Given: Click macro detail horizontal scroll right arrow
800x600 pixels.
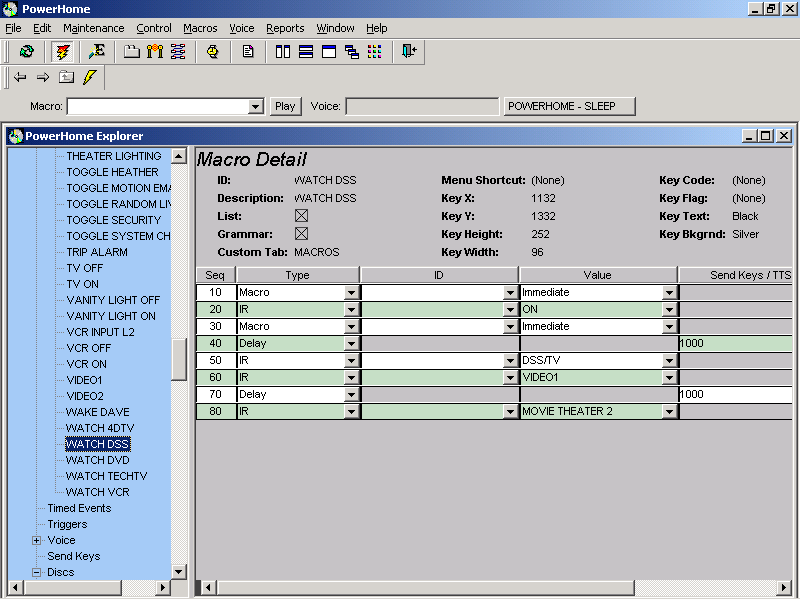Looking at the screenshot, I should pyautogui.click(x=785, y=587).
